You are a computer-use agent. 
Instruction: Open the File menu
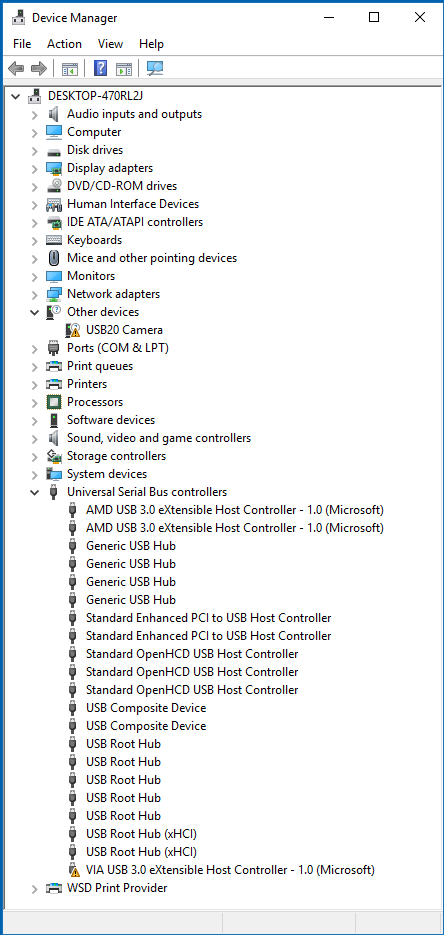(22, 44)
